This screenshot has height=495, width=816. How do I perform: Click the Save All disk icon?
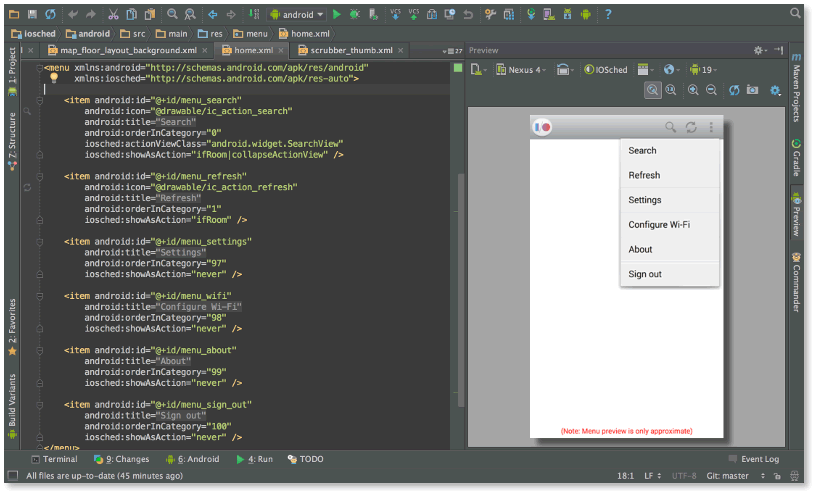click(32, 15)
